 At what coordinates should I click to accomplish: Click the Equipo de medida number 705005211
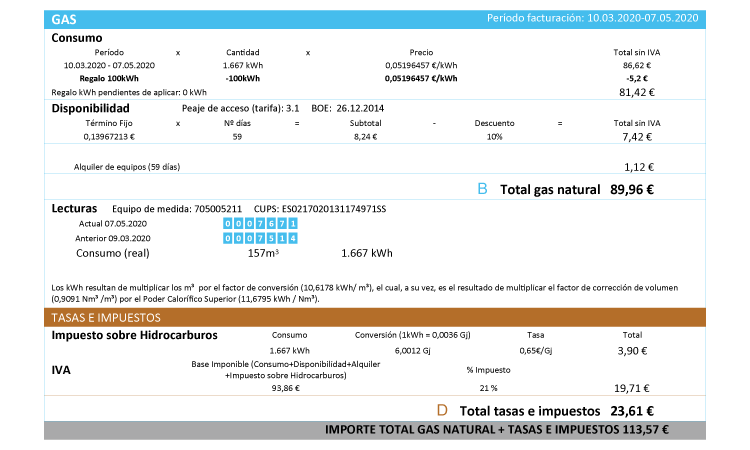[218, 208]
